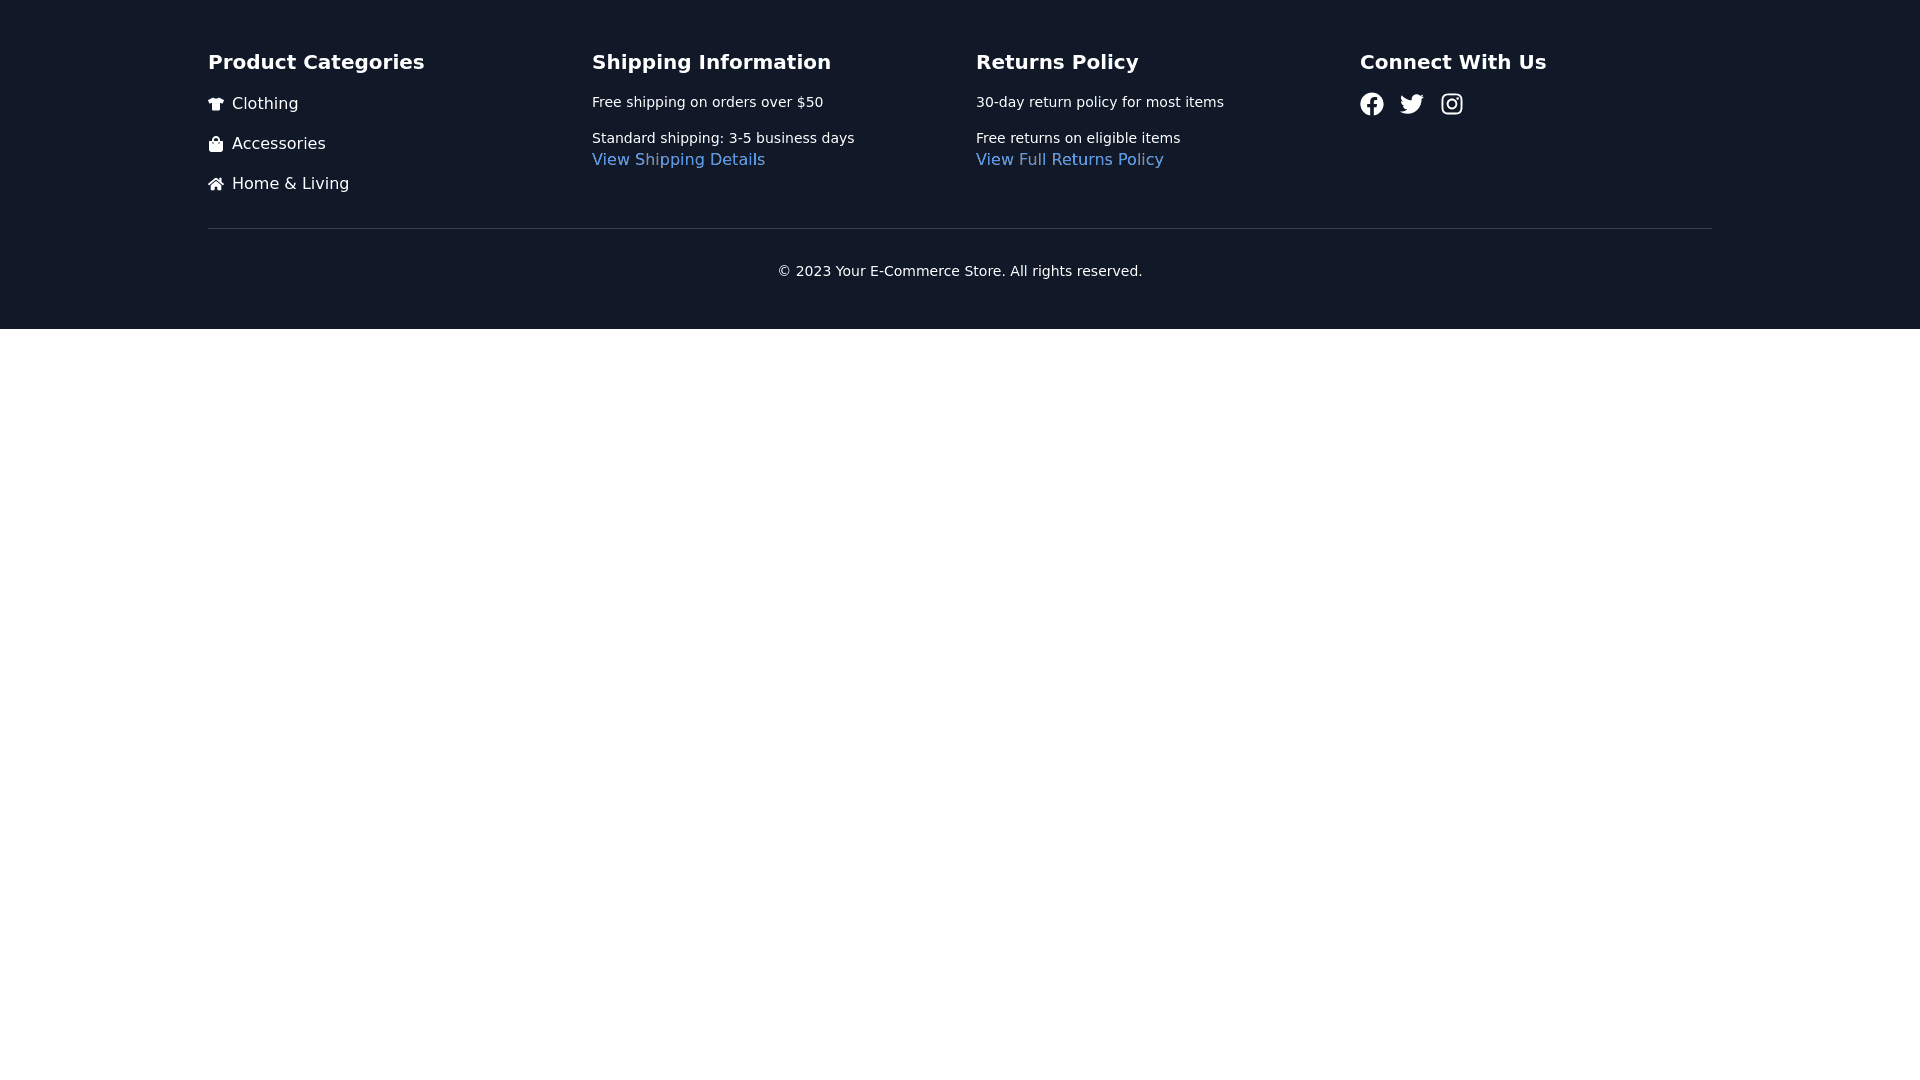The image size is (1920, 1080).
Task: Click the free shipping over $50 text
Action: click(707, 102)
